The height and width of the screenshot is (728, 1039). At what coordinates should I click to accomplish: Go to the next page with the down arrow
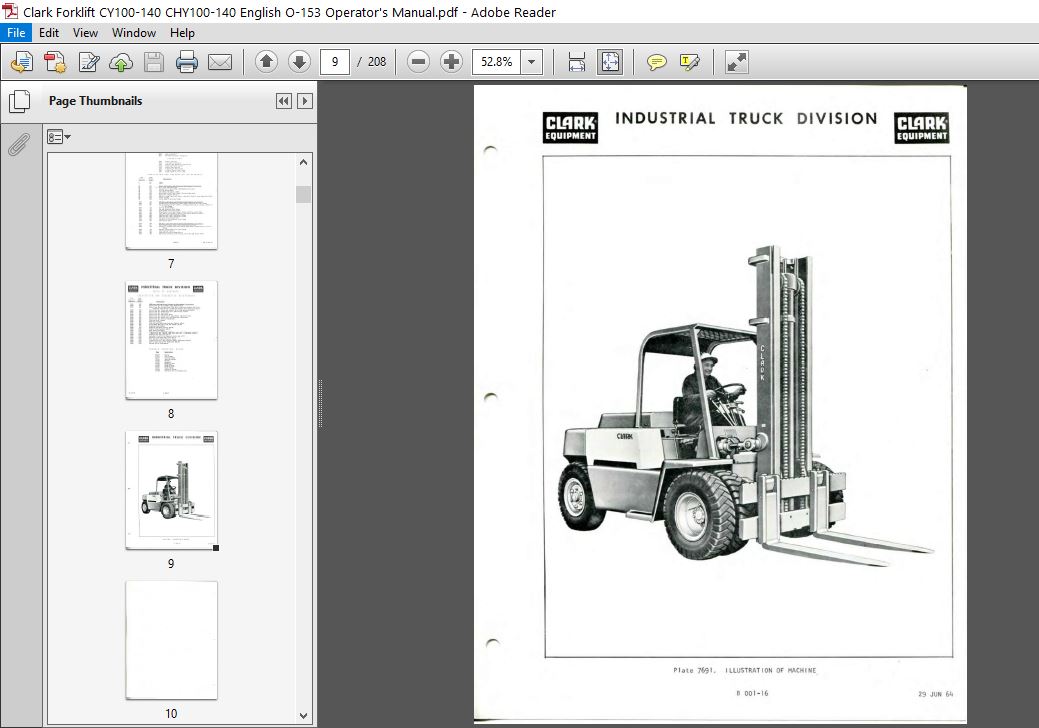click(300, 62)
